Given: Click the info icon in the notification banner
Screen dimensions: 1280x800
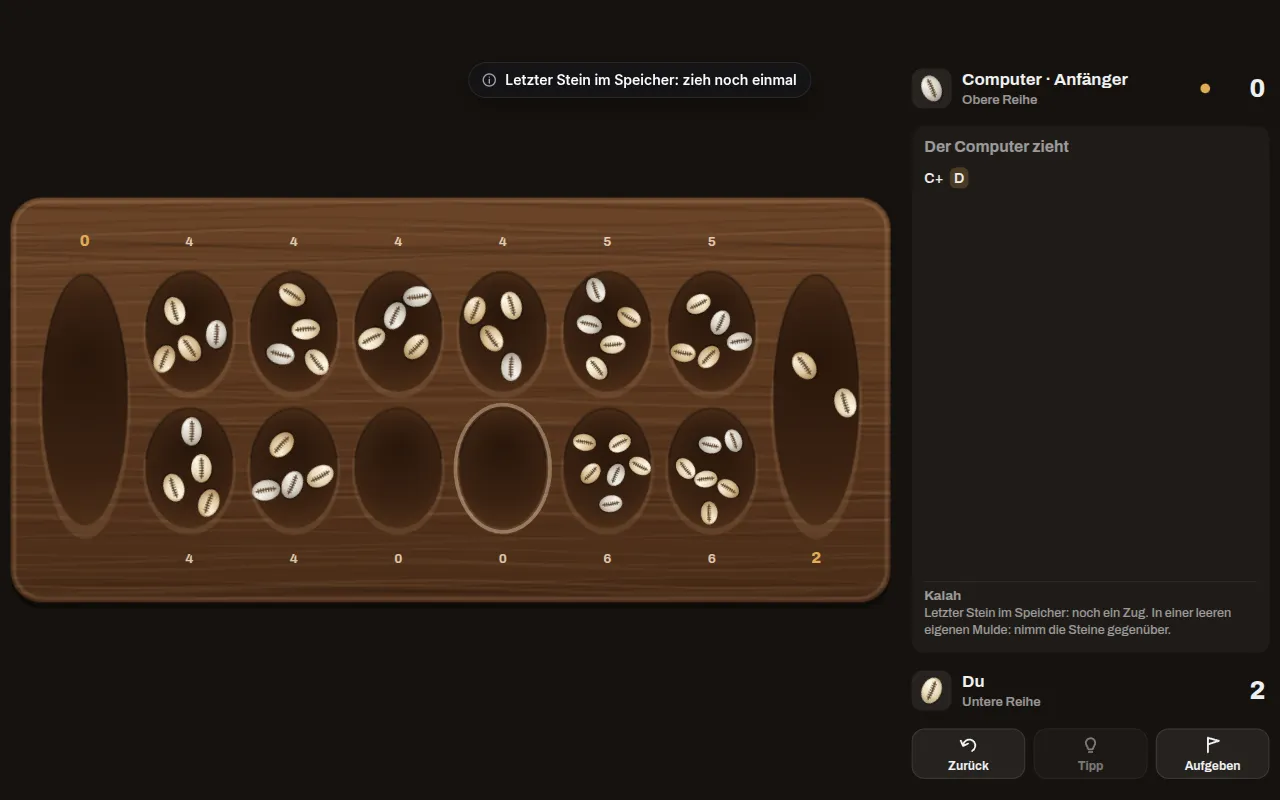Looking at the screenshot, I should tap(489, 80).
